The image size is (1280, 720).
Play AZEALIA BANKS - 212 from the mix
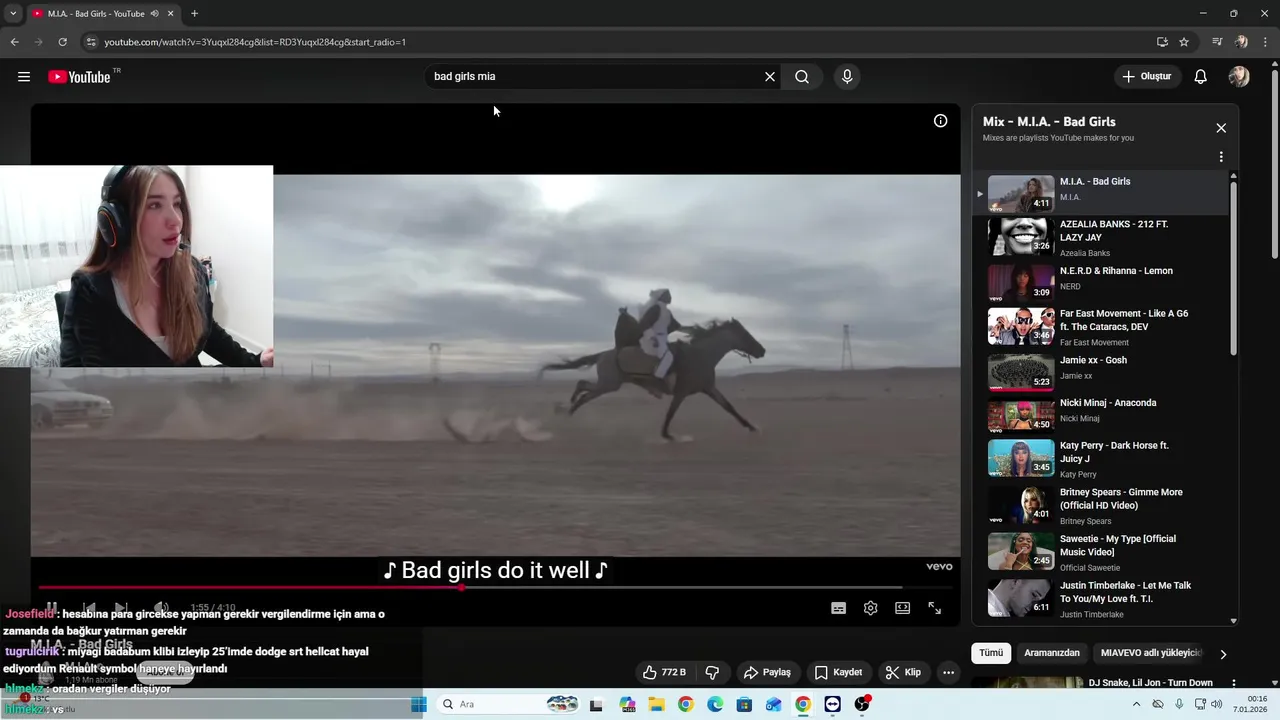point(1102,237)
